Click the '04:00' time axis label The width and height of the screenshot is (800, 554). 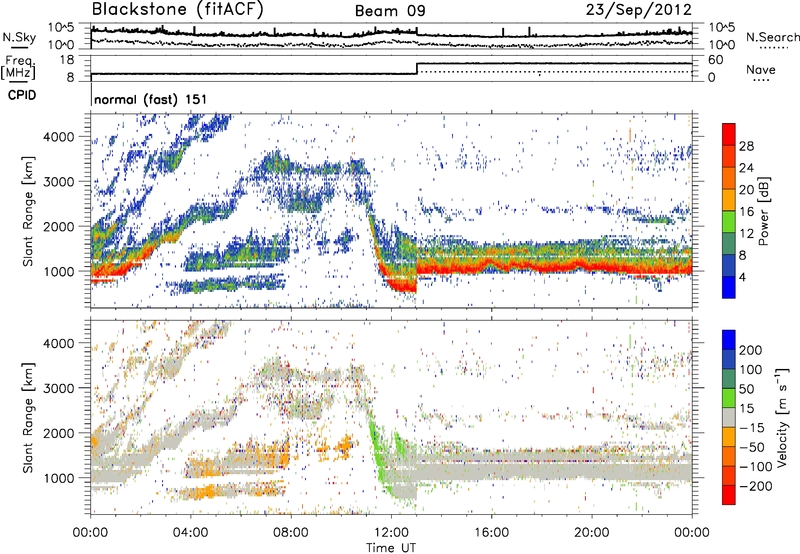coord(190,533)
